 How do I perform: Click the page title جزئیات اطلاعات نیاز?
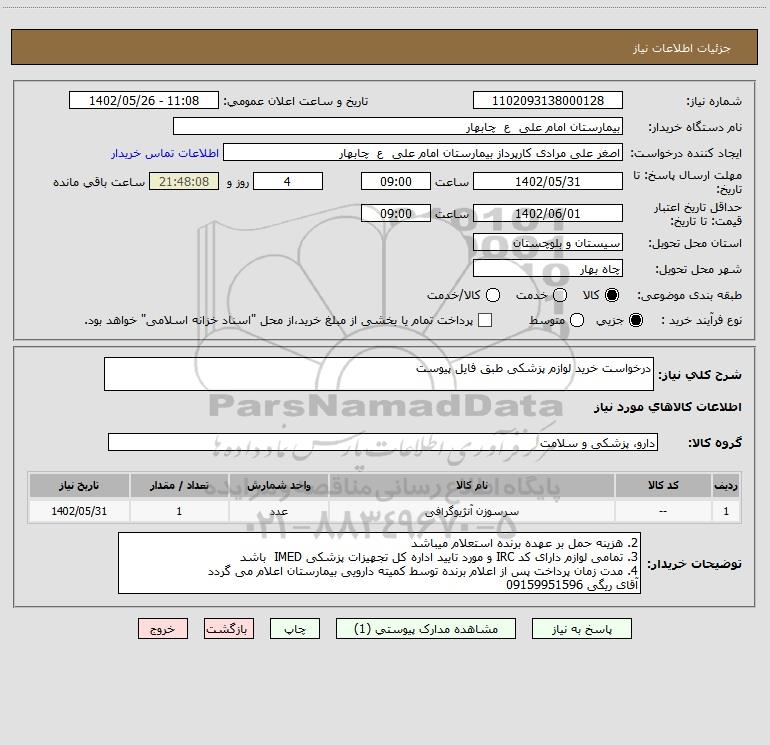tap(682, 48)
